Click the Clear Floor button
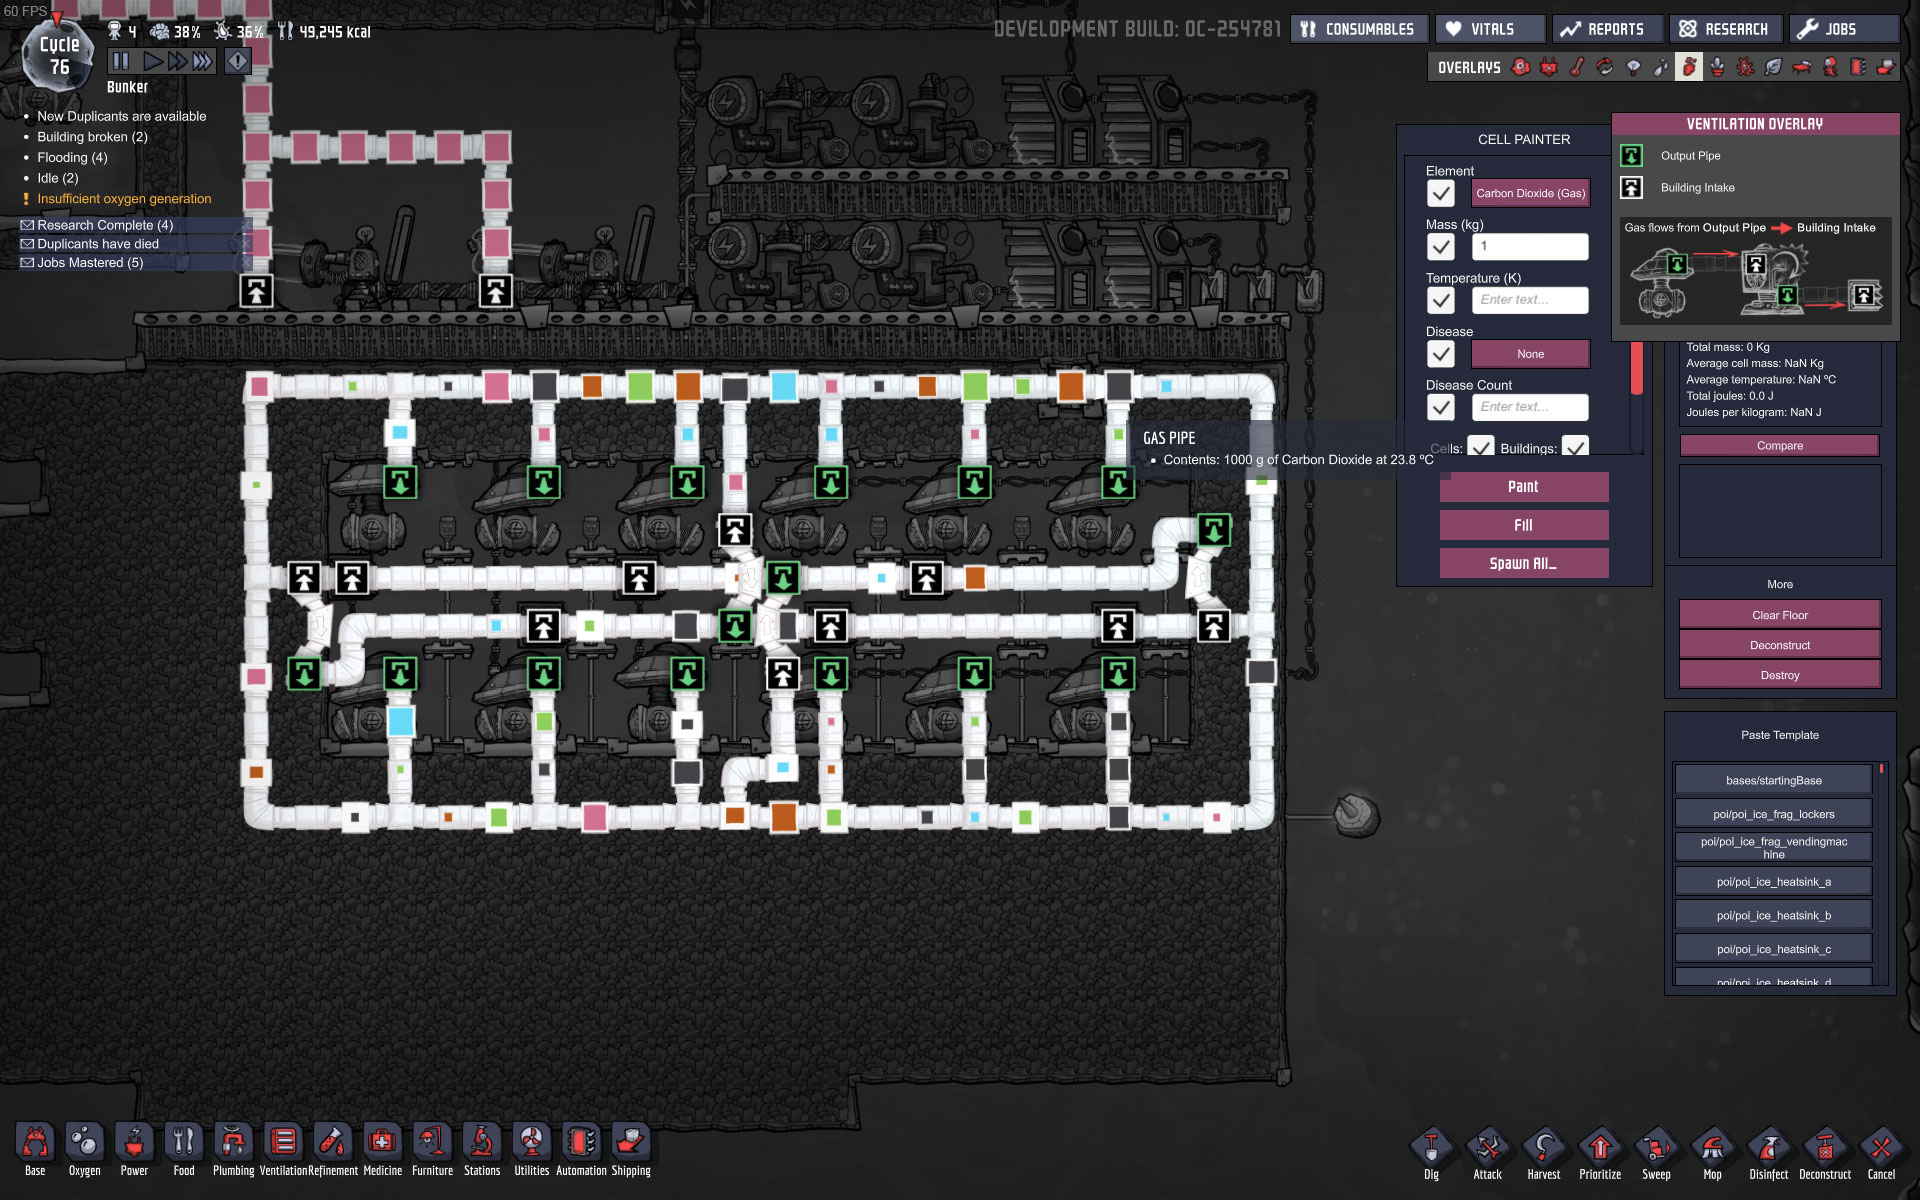 tap(1779, 615)
